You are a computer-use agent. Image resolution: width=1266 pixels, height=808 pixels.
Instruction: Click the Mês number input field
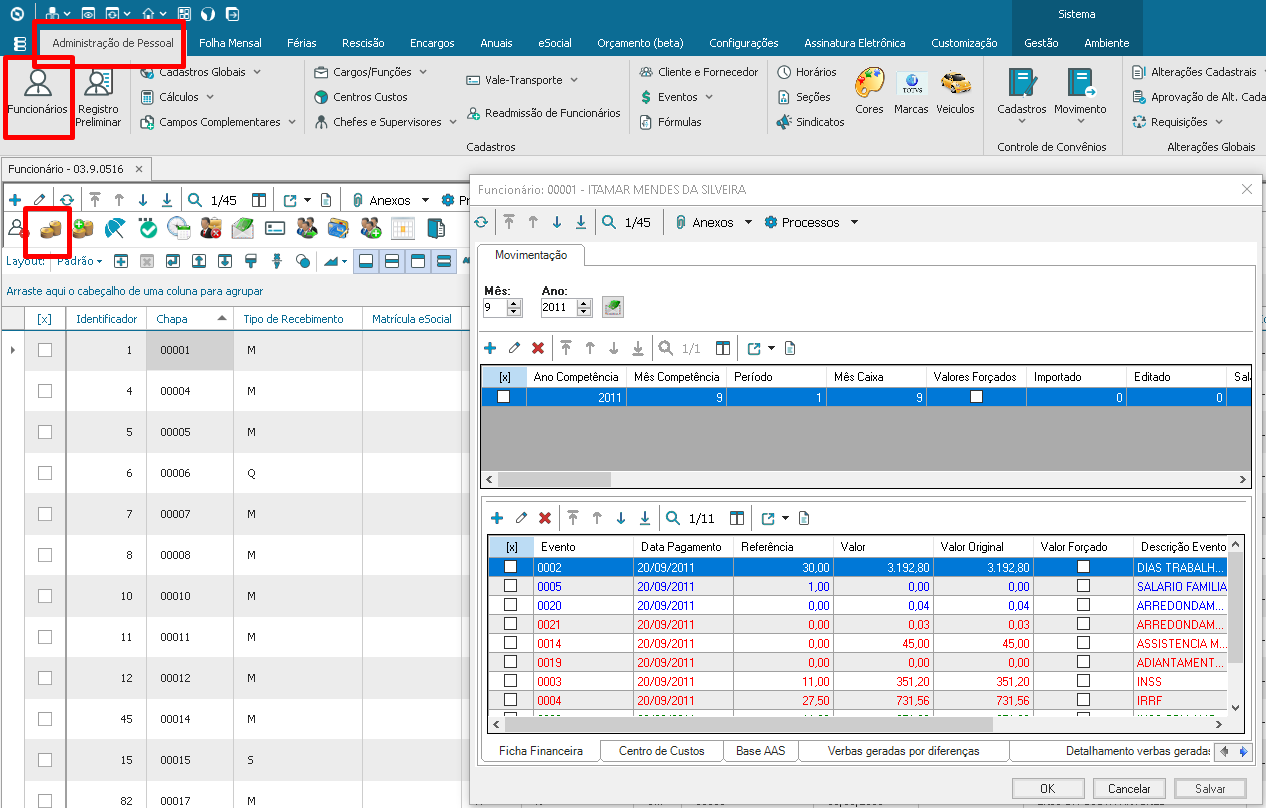click(x=494, y=308)
